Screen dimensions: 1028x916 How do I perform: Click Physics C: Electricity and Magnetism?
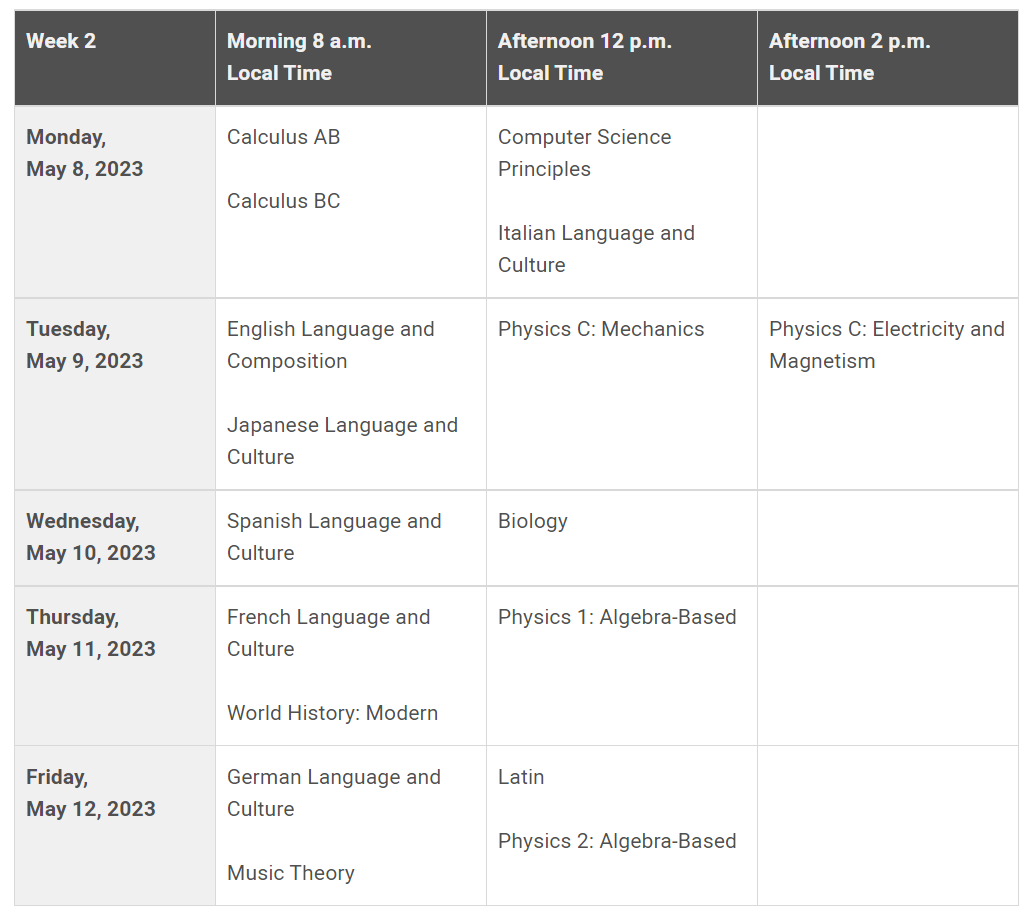(x=886, y=345)
